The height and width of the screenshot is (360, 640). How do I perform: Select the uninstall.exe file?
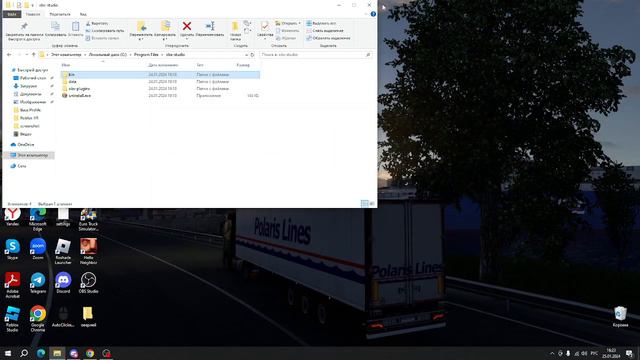(x=160, y=96)
